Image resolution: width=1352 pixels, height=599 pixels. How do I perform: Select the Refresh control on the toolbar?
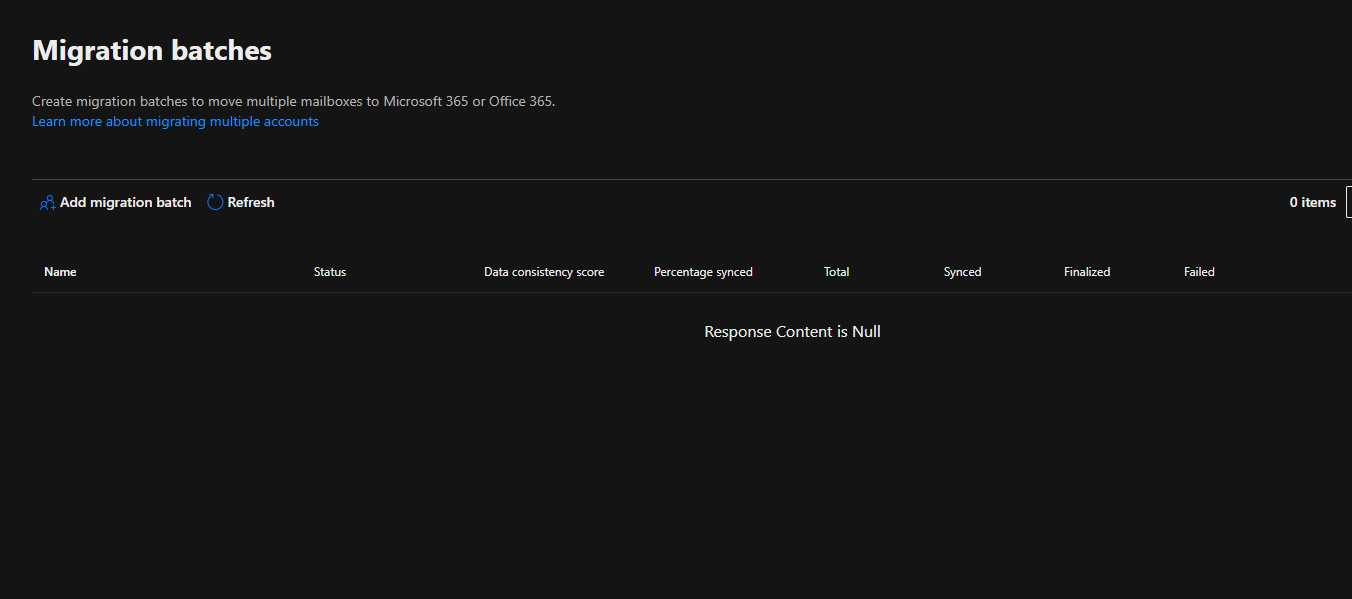click(x=240, y=202)
